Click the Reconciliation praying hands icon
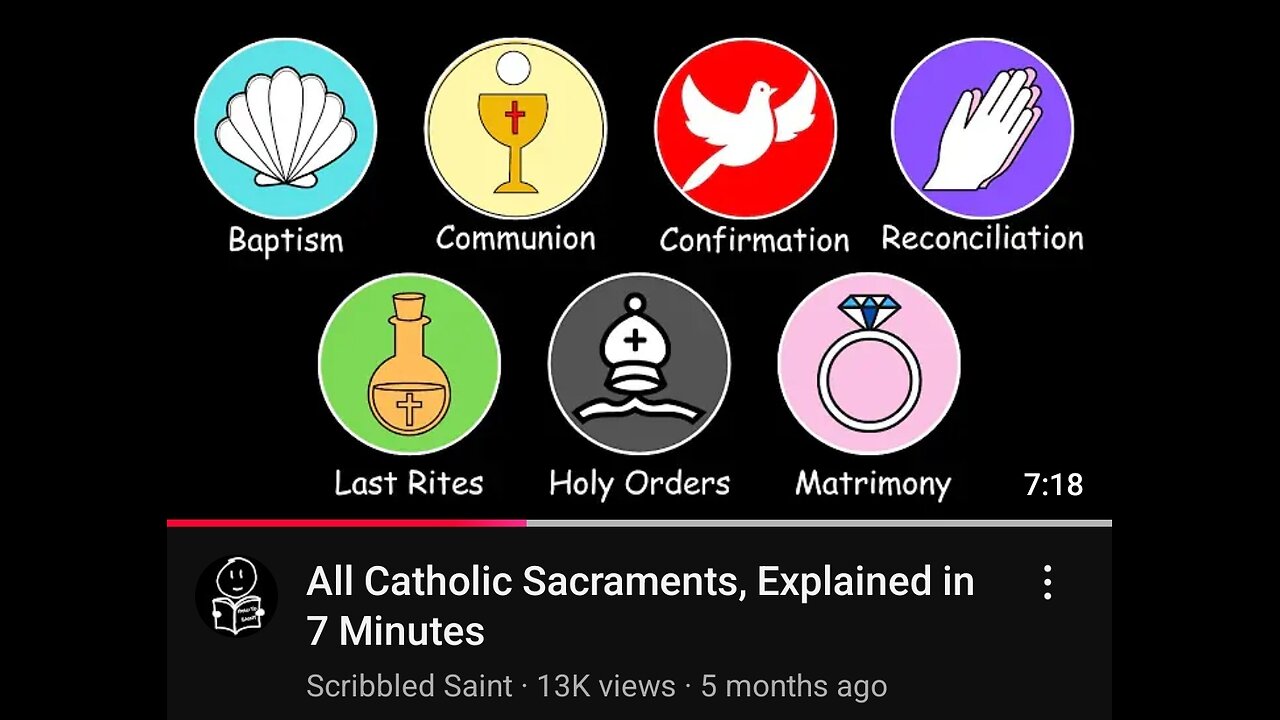 982,128
